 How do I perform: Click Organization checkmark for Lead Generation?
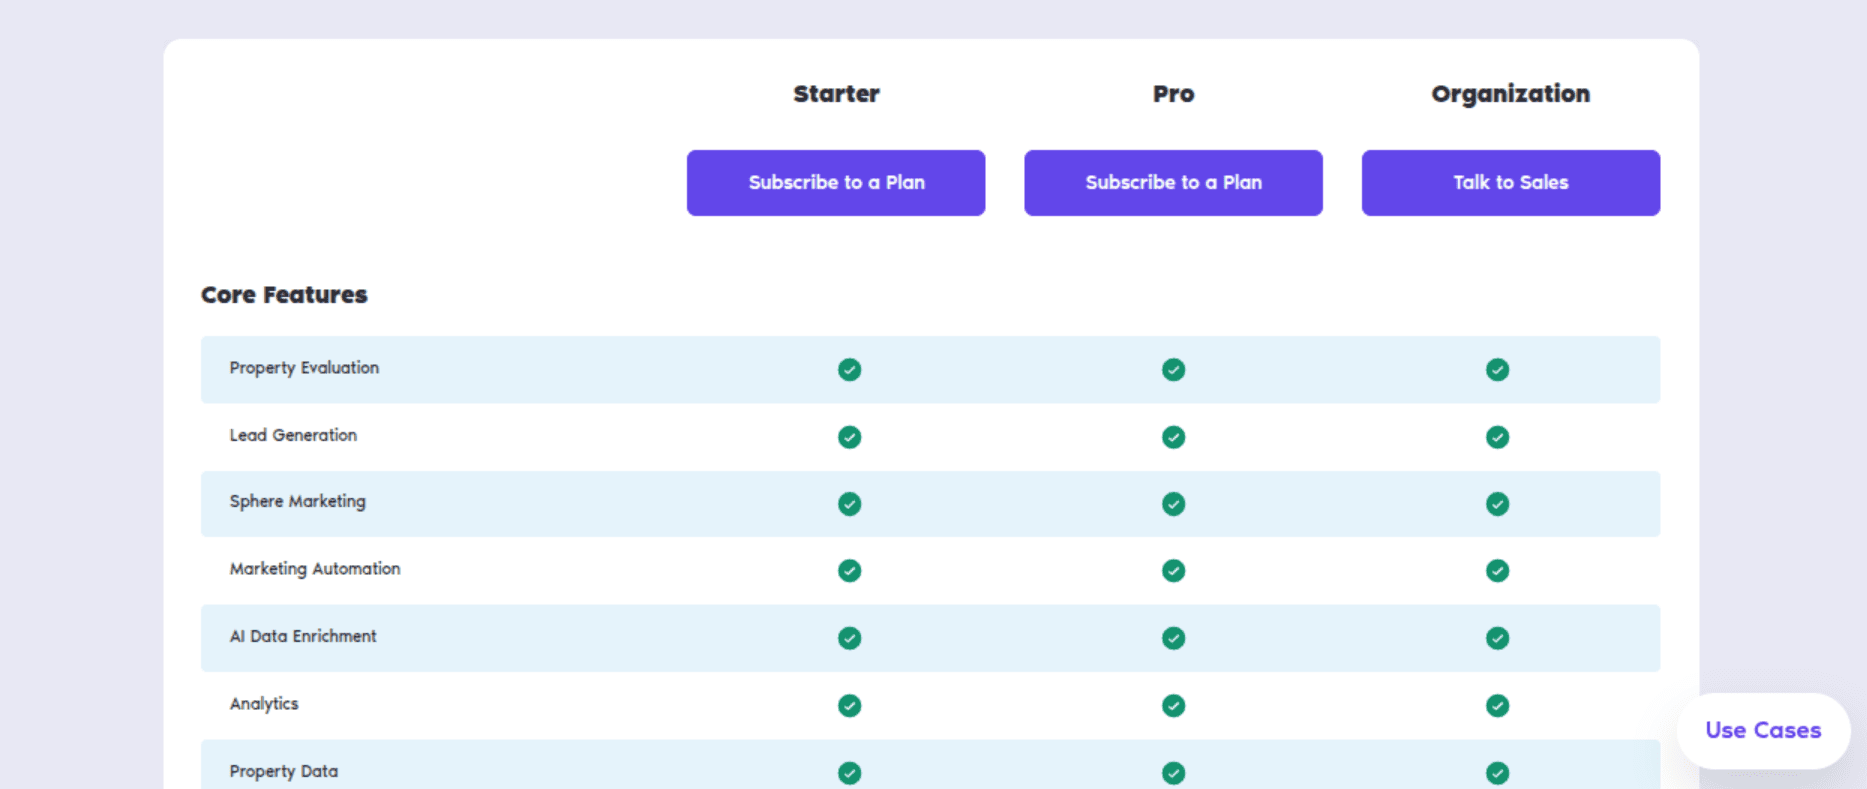pos(1497,437)
